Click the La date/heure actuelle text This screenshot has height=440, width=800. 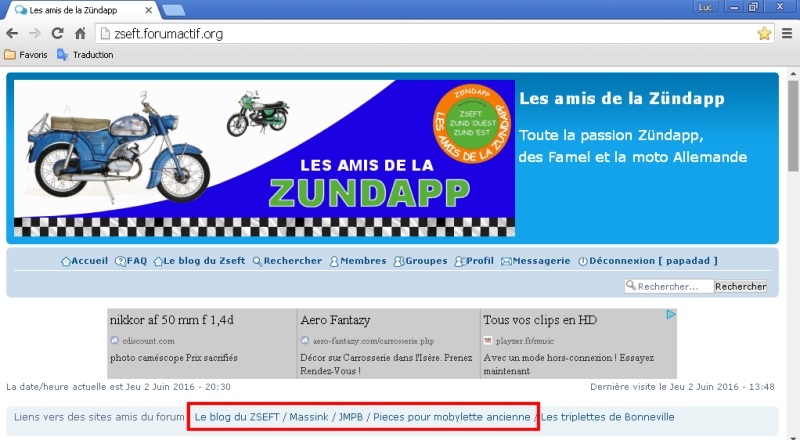pyautogui.click(x=118, y=387)
